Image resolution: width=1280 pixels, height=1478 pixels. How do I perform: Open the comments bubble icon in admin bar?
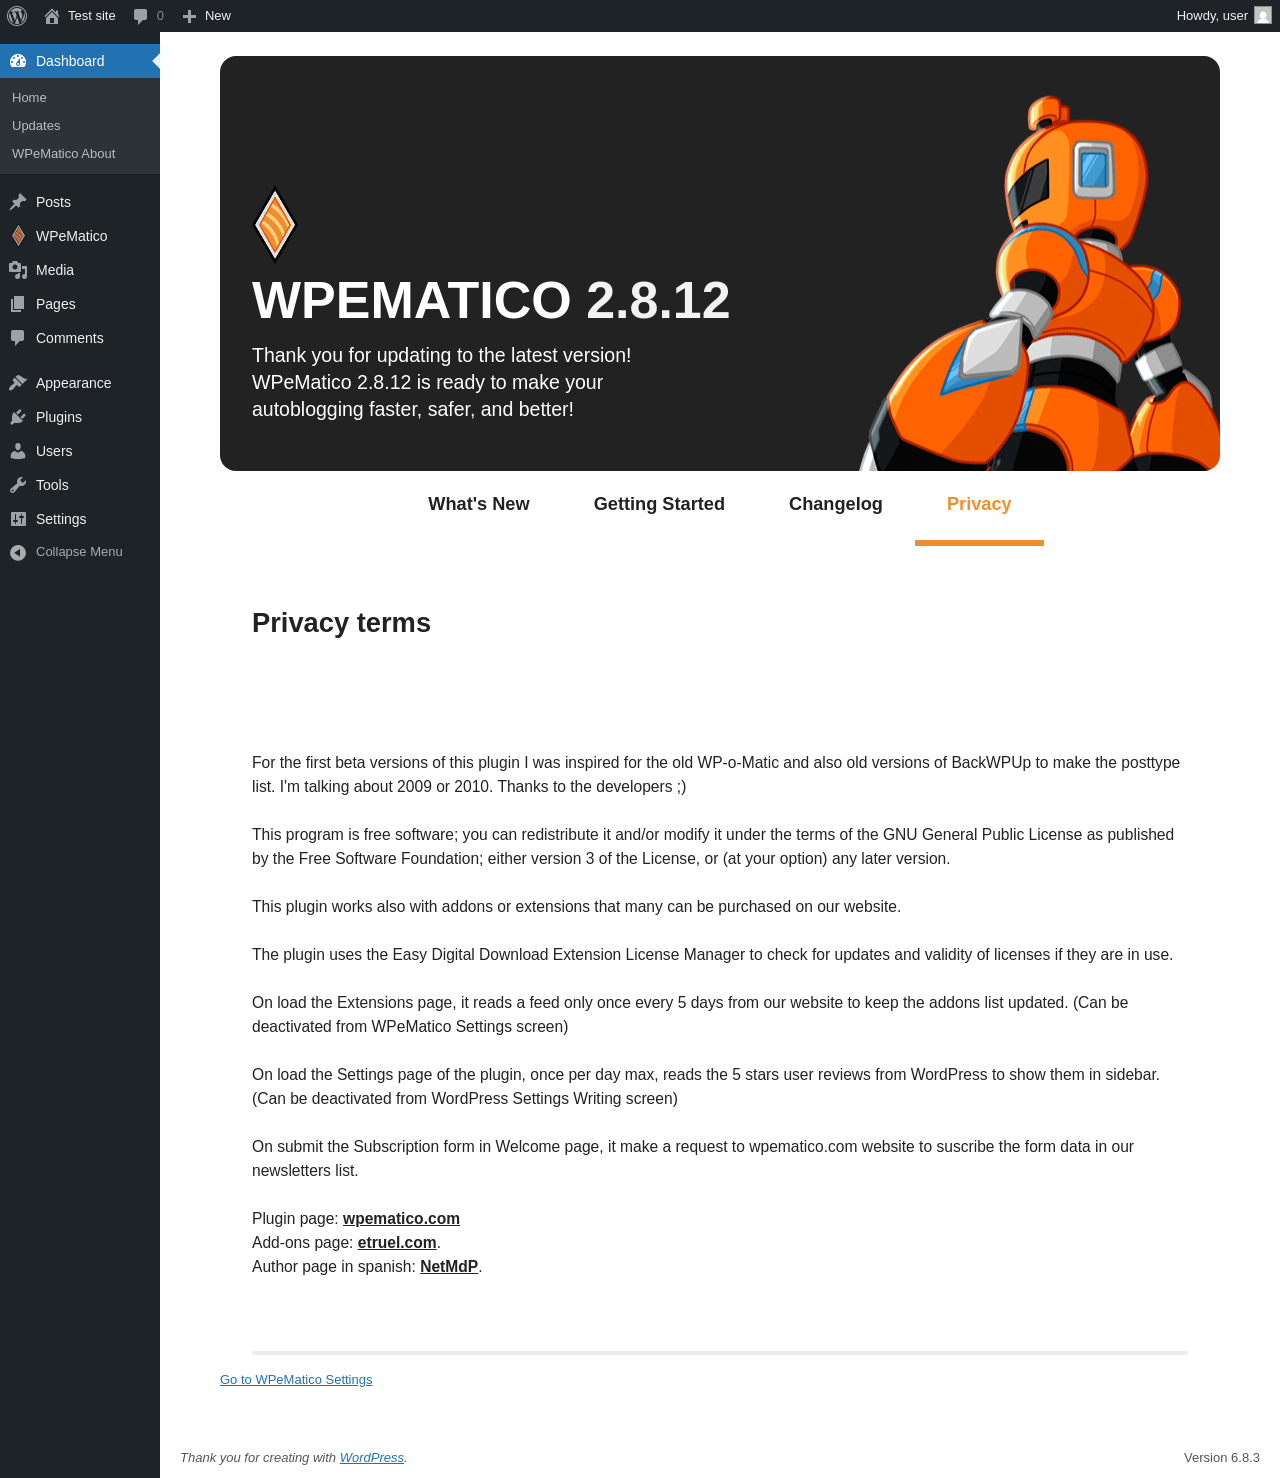point(140,16)
